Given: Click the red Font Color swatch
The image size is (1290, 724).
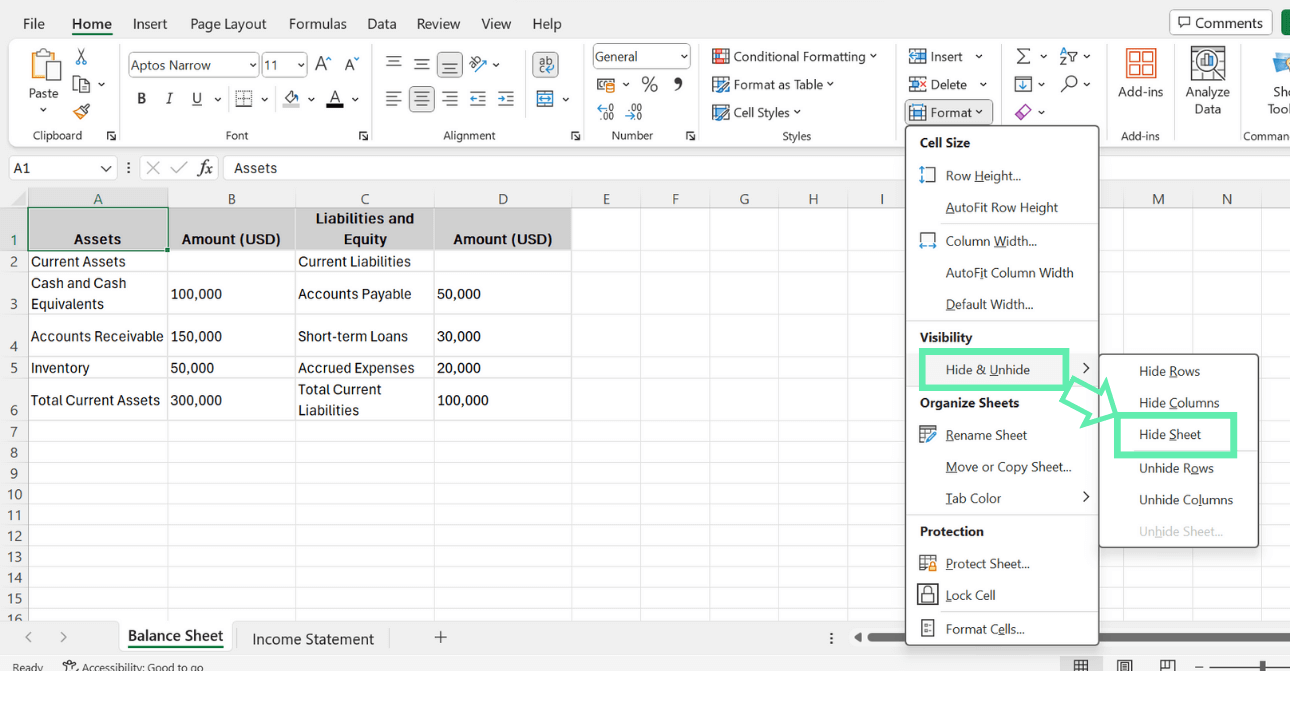Looking at the screenshot, I should pyautogui.click(x=335, y=100).
